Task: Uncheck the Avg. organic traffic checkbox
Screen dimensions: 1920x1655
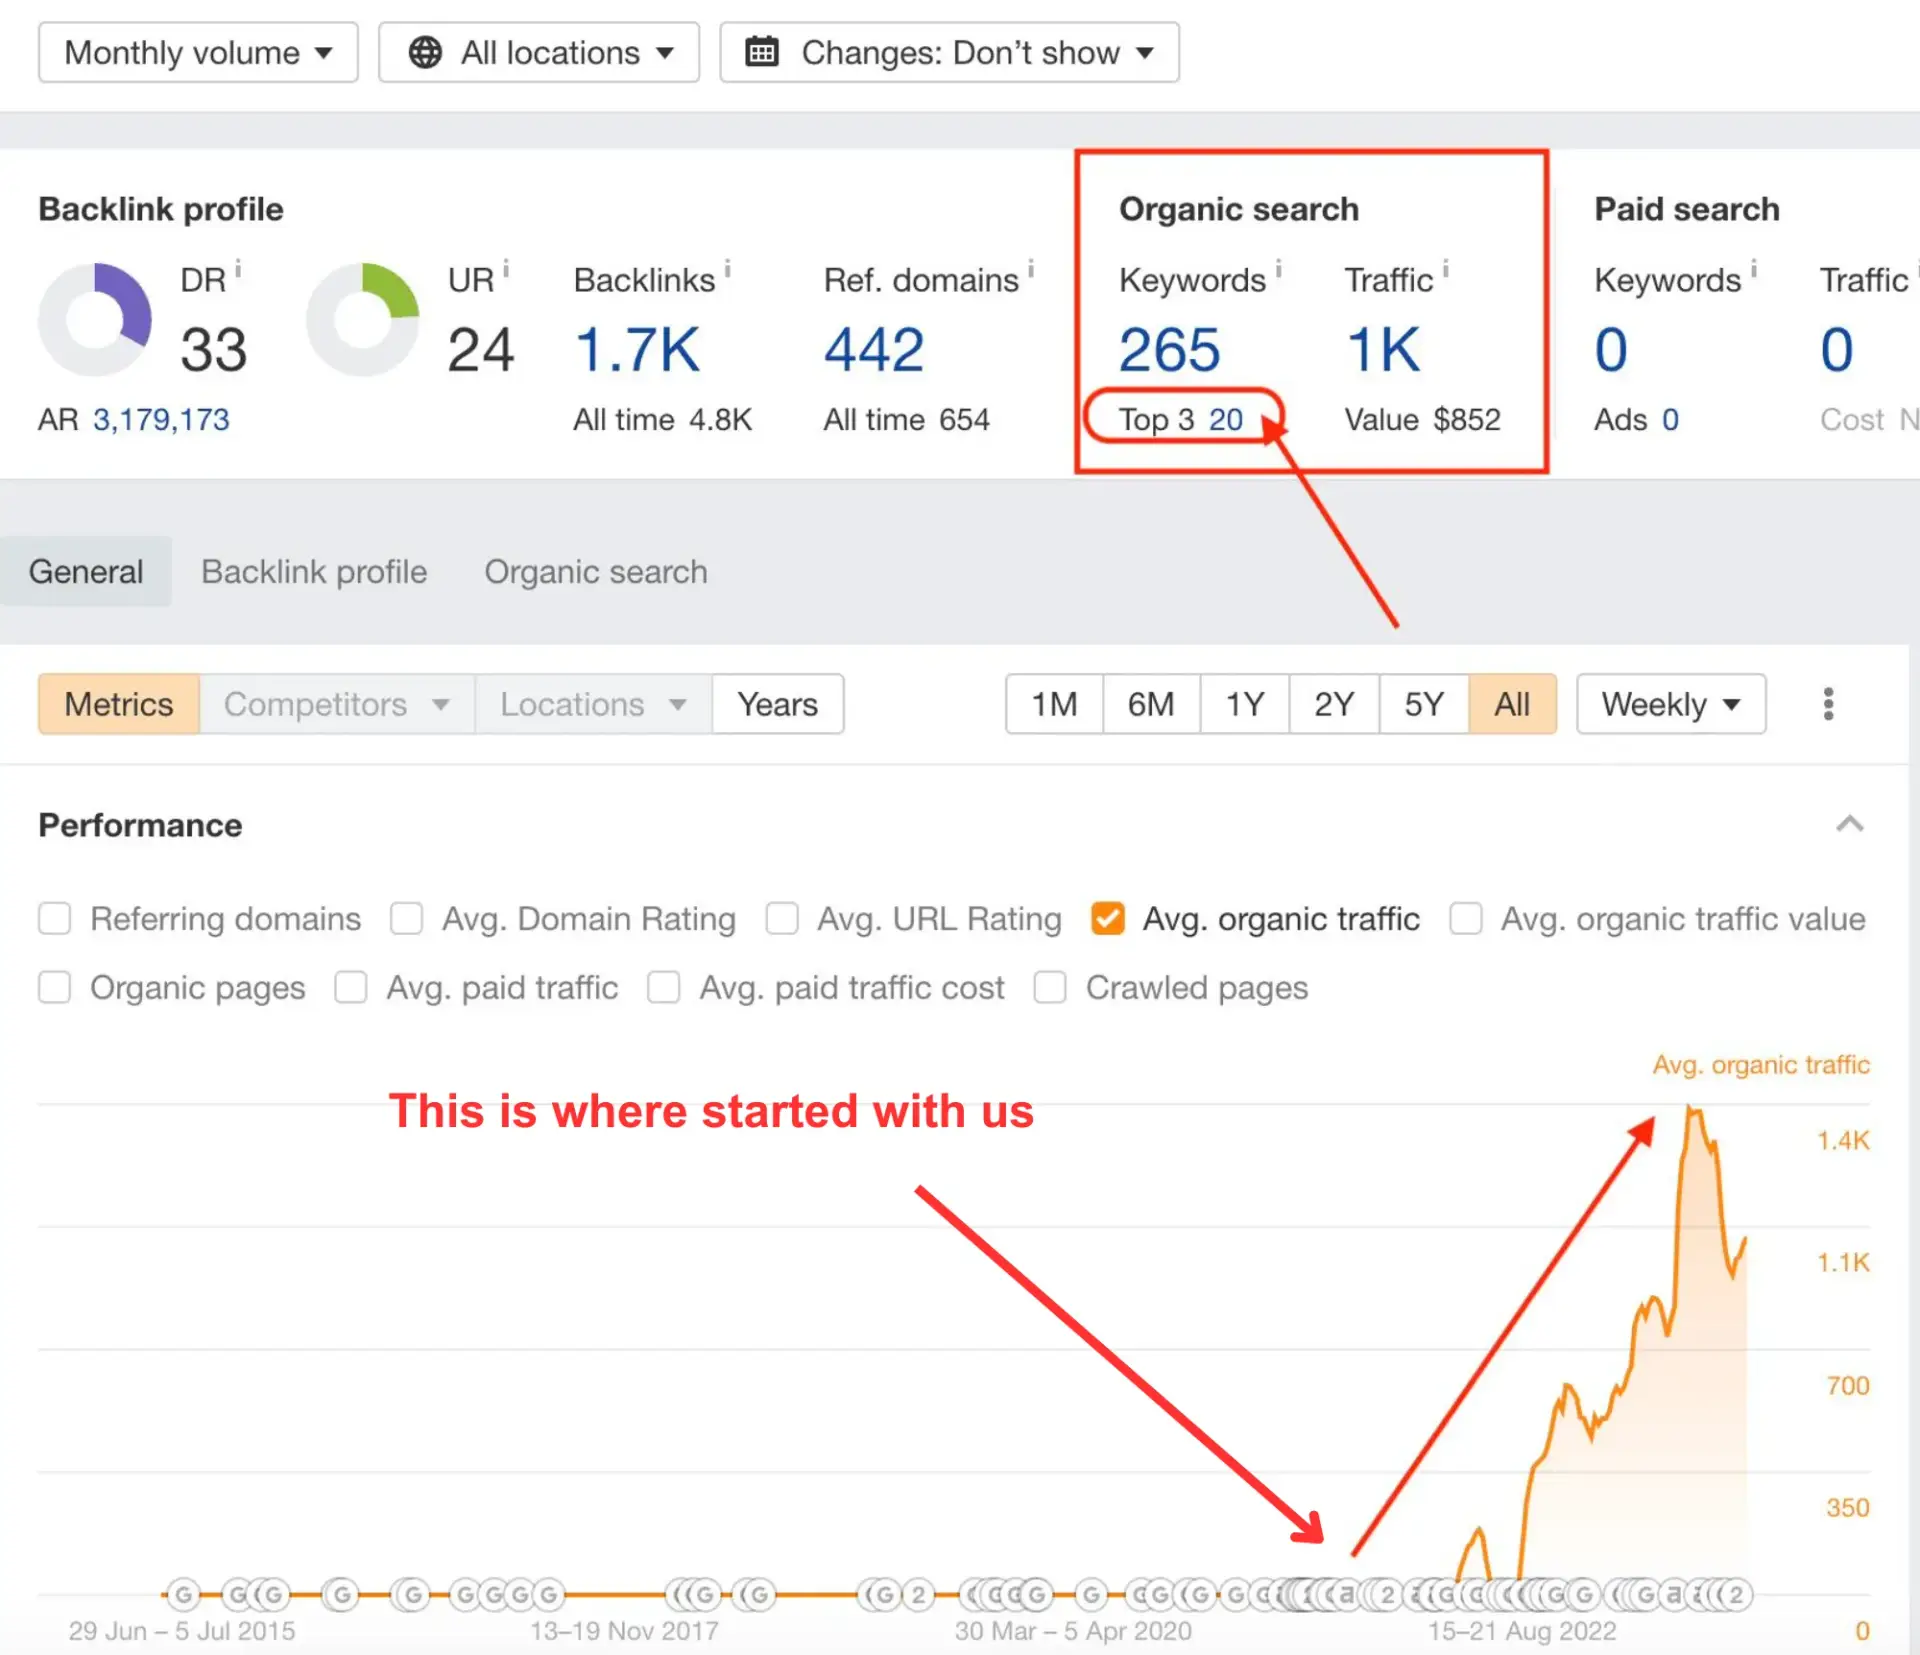Action: pos(1108,919)
